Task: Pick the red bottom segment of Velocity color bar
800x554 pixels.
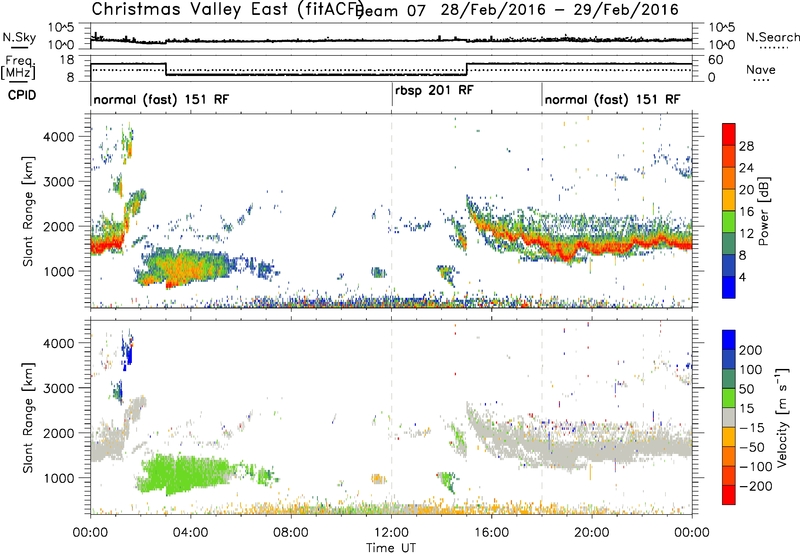Action: [729, 495]
